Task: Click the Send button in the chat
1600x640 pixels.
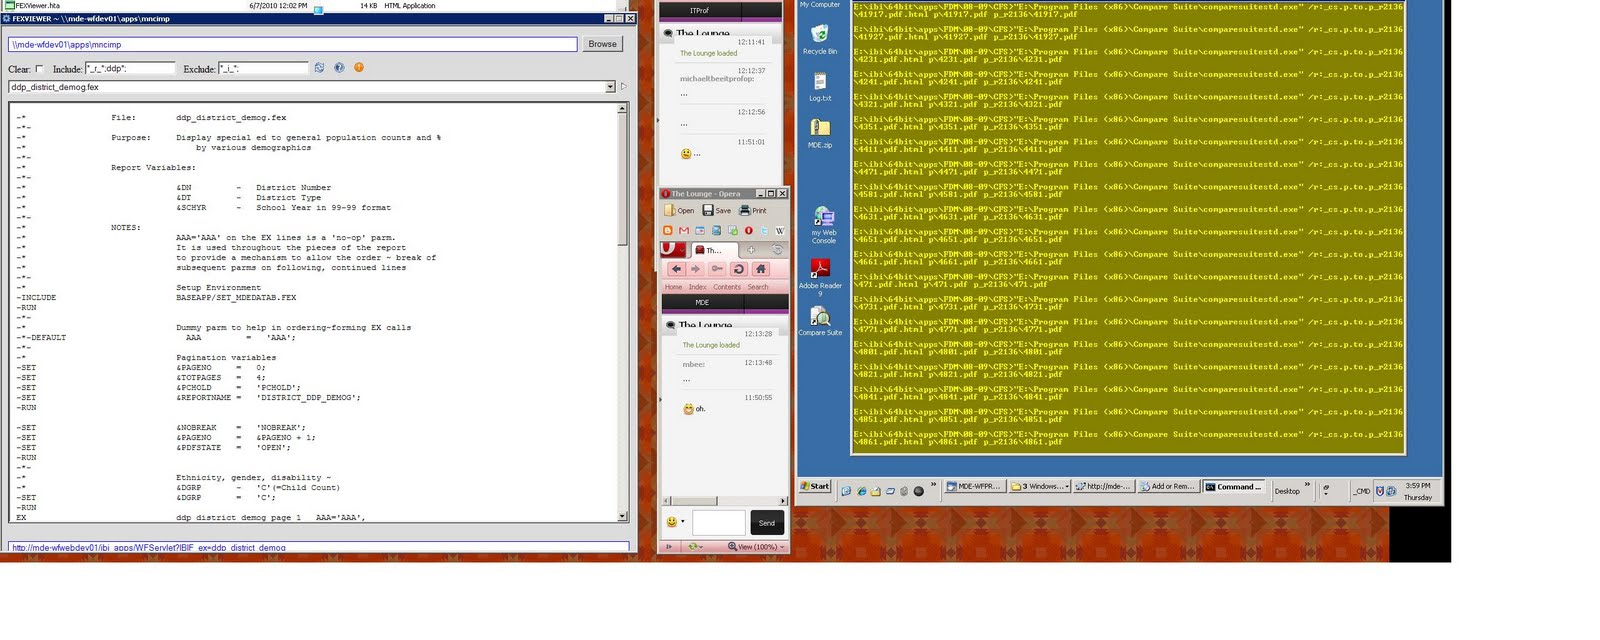Action: [x=767, y=523]
